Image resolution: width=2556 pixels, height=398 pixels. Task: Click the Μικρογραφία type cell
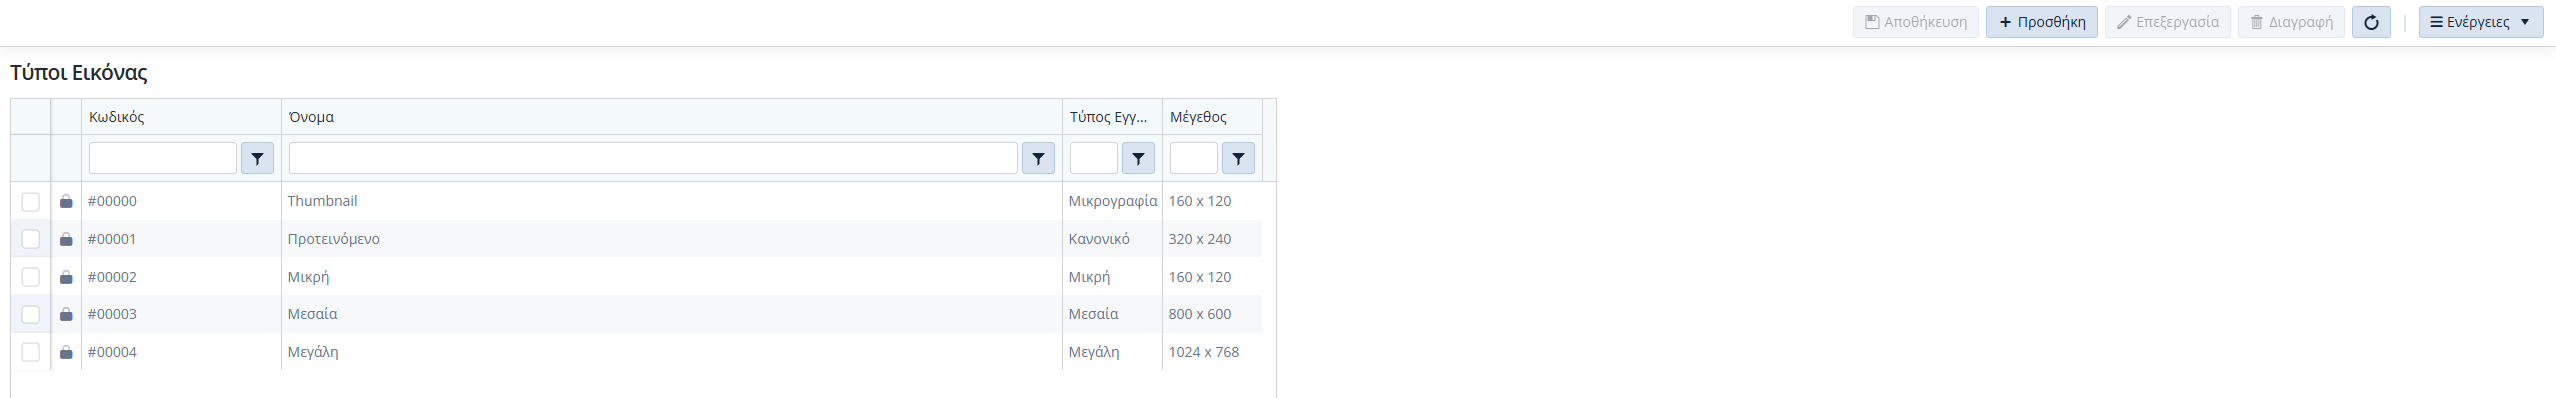tap(1112, 201)
